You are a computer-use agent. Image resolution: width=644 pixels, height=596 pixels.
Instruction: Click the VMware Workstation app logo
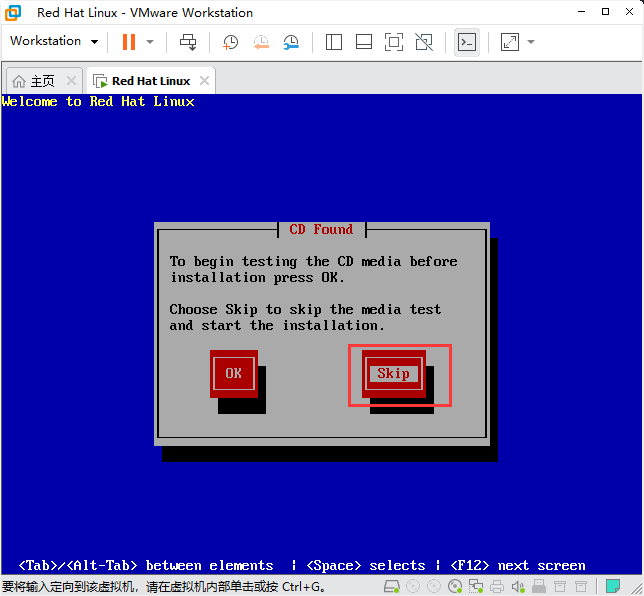(x=13, y=12)
